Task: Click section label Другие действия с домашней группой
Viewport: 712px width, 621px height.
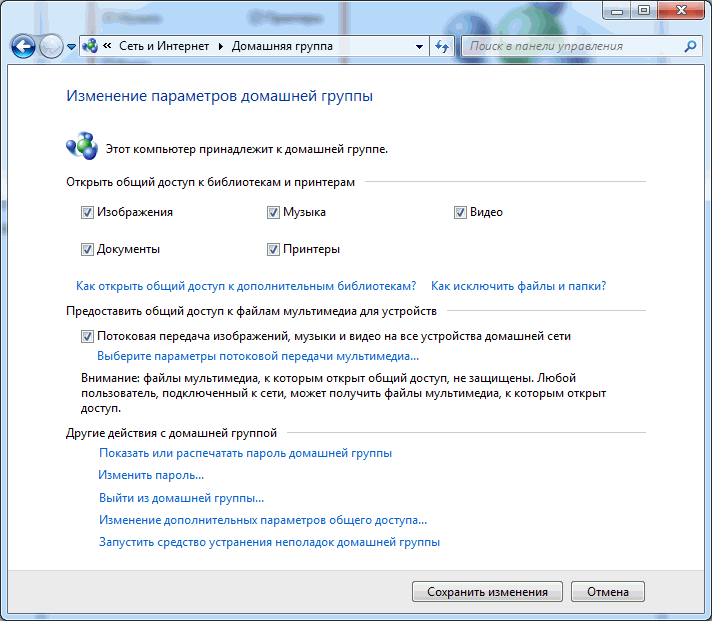Action: tap(171, 433)
